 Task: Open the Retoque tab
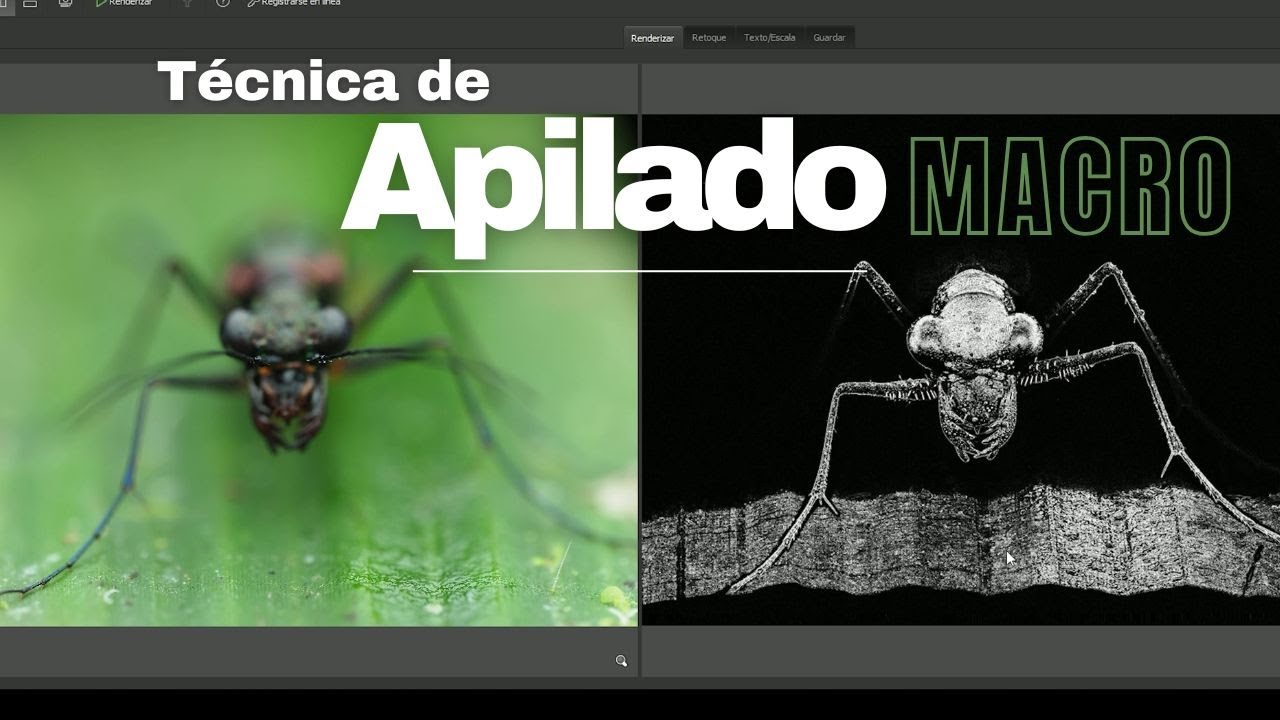point(709,38)
